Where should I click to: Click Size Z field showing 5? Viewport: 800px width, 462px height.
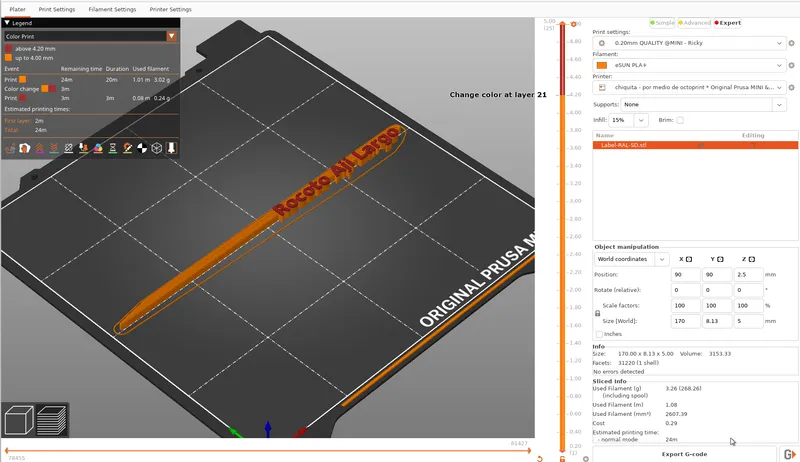pyautogui.click(x=748, y=321)
